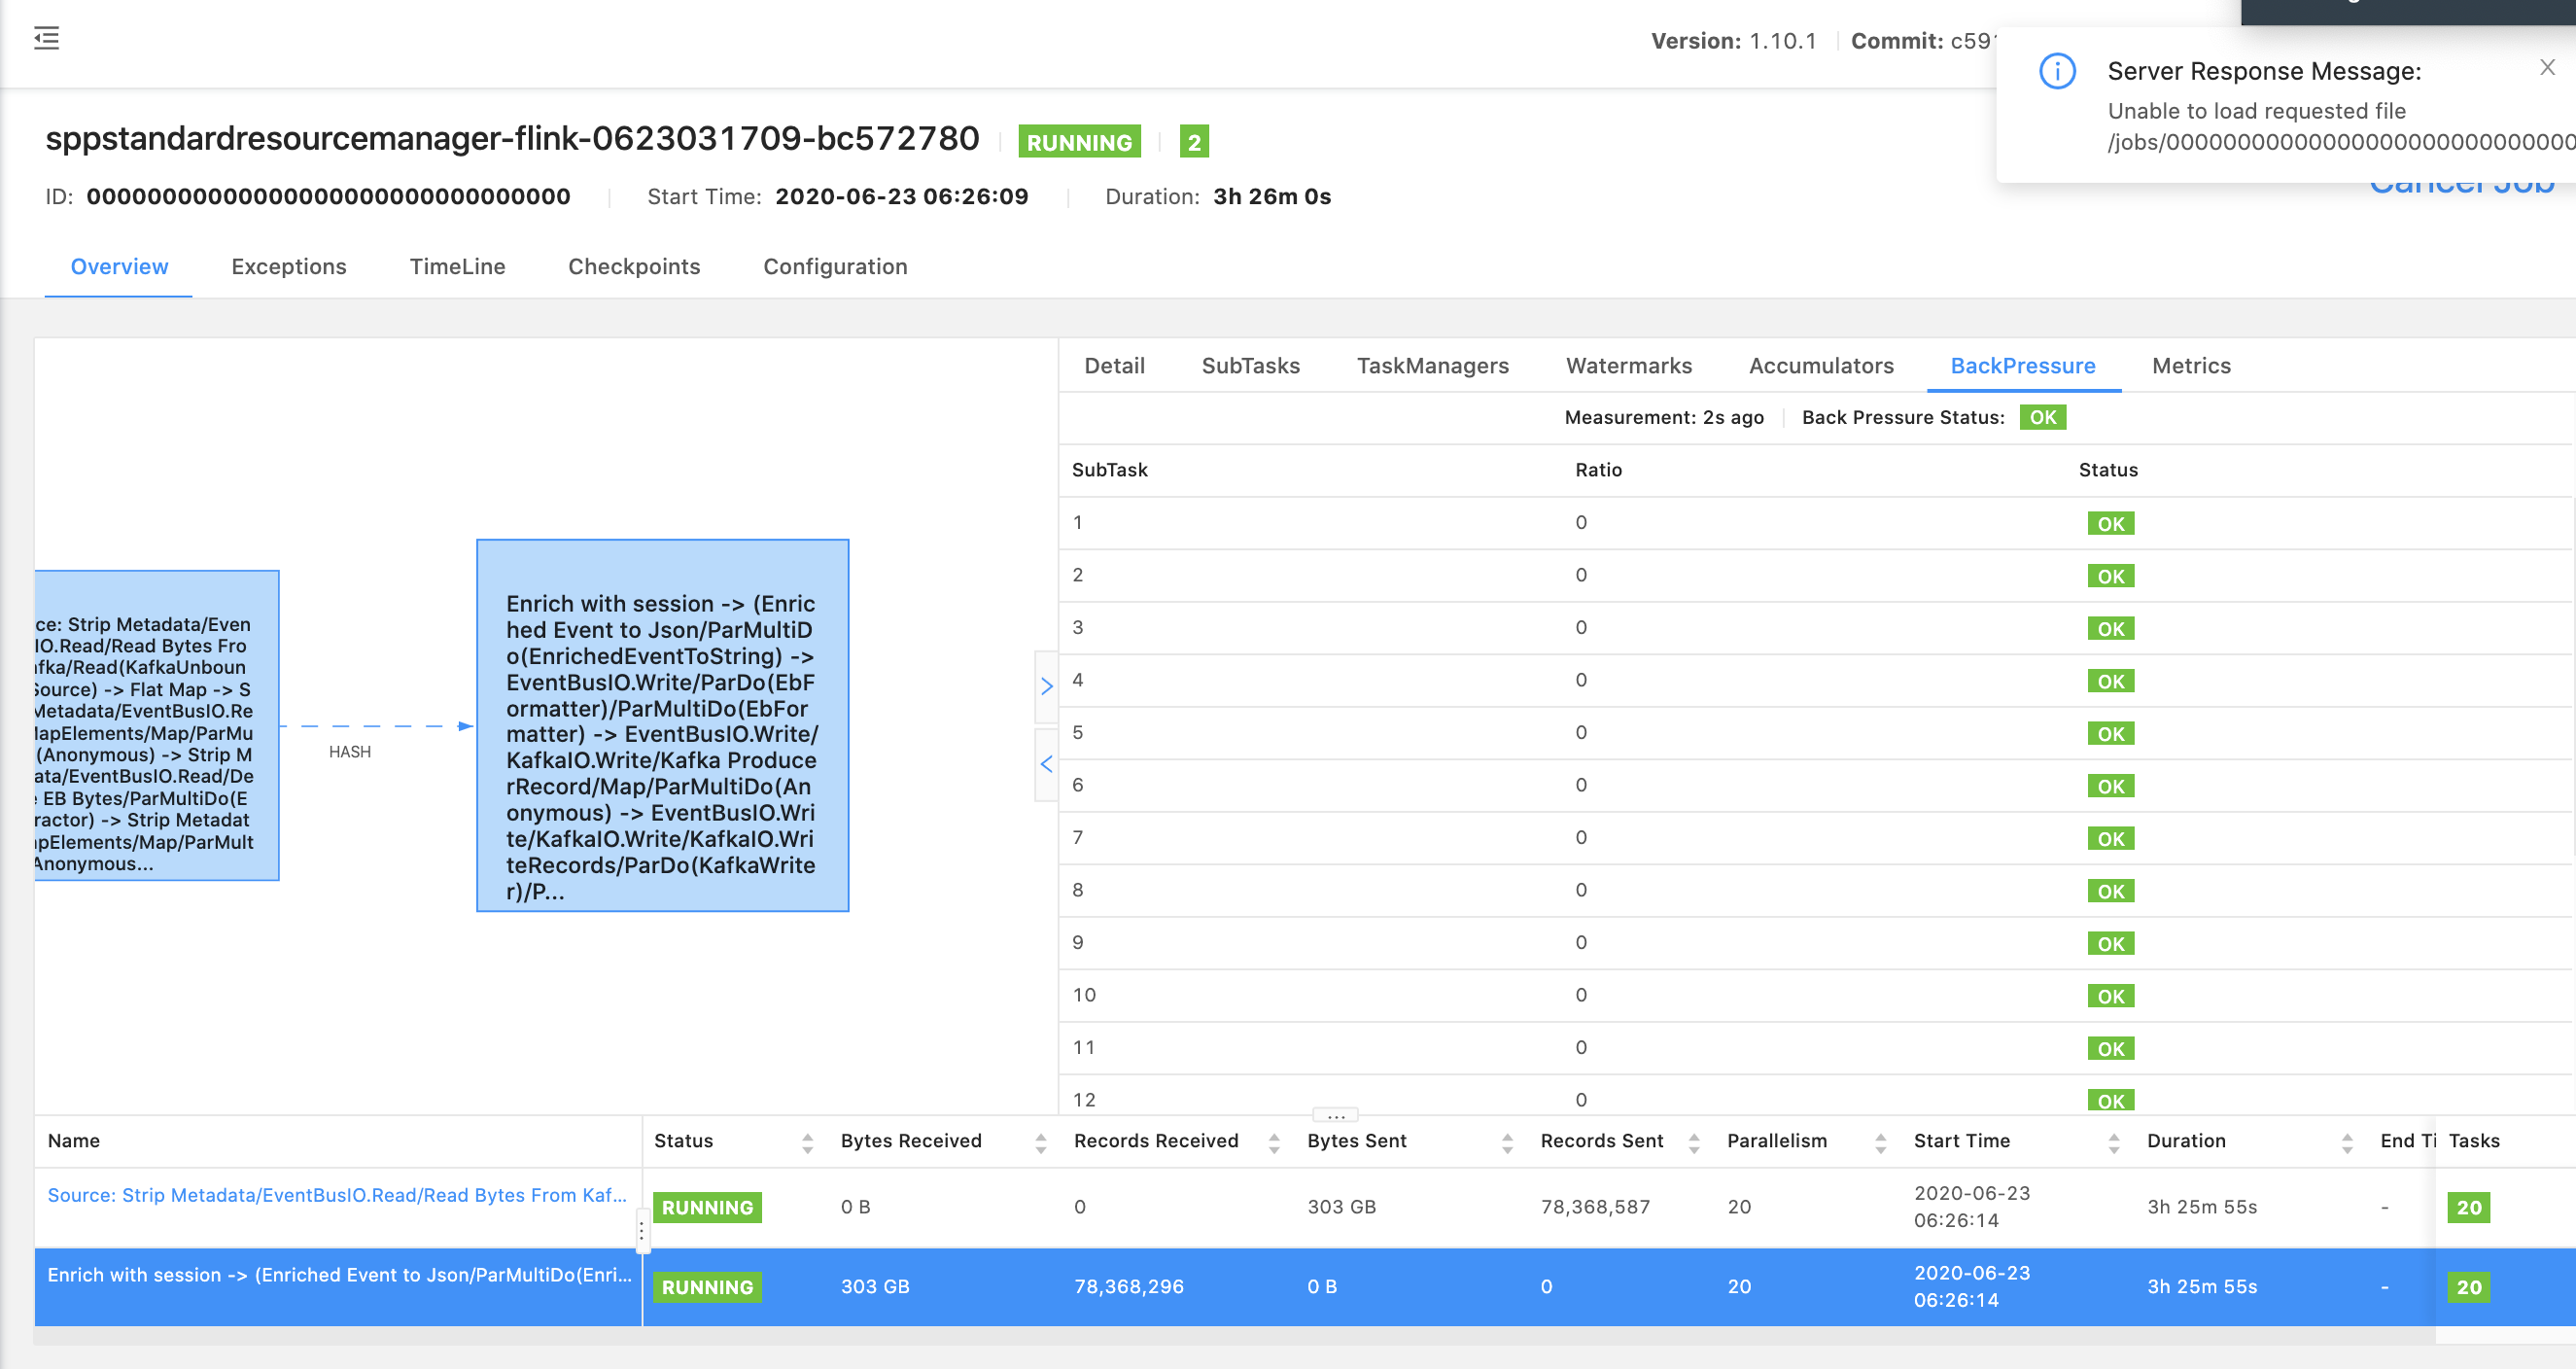Toggle the sidebar menu fold icon
Viewport: 2576px width, 1369px height.
click(46, 39)
